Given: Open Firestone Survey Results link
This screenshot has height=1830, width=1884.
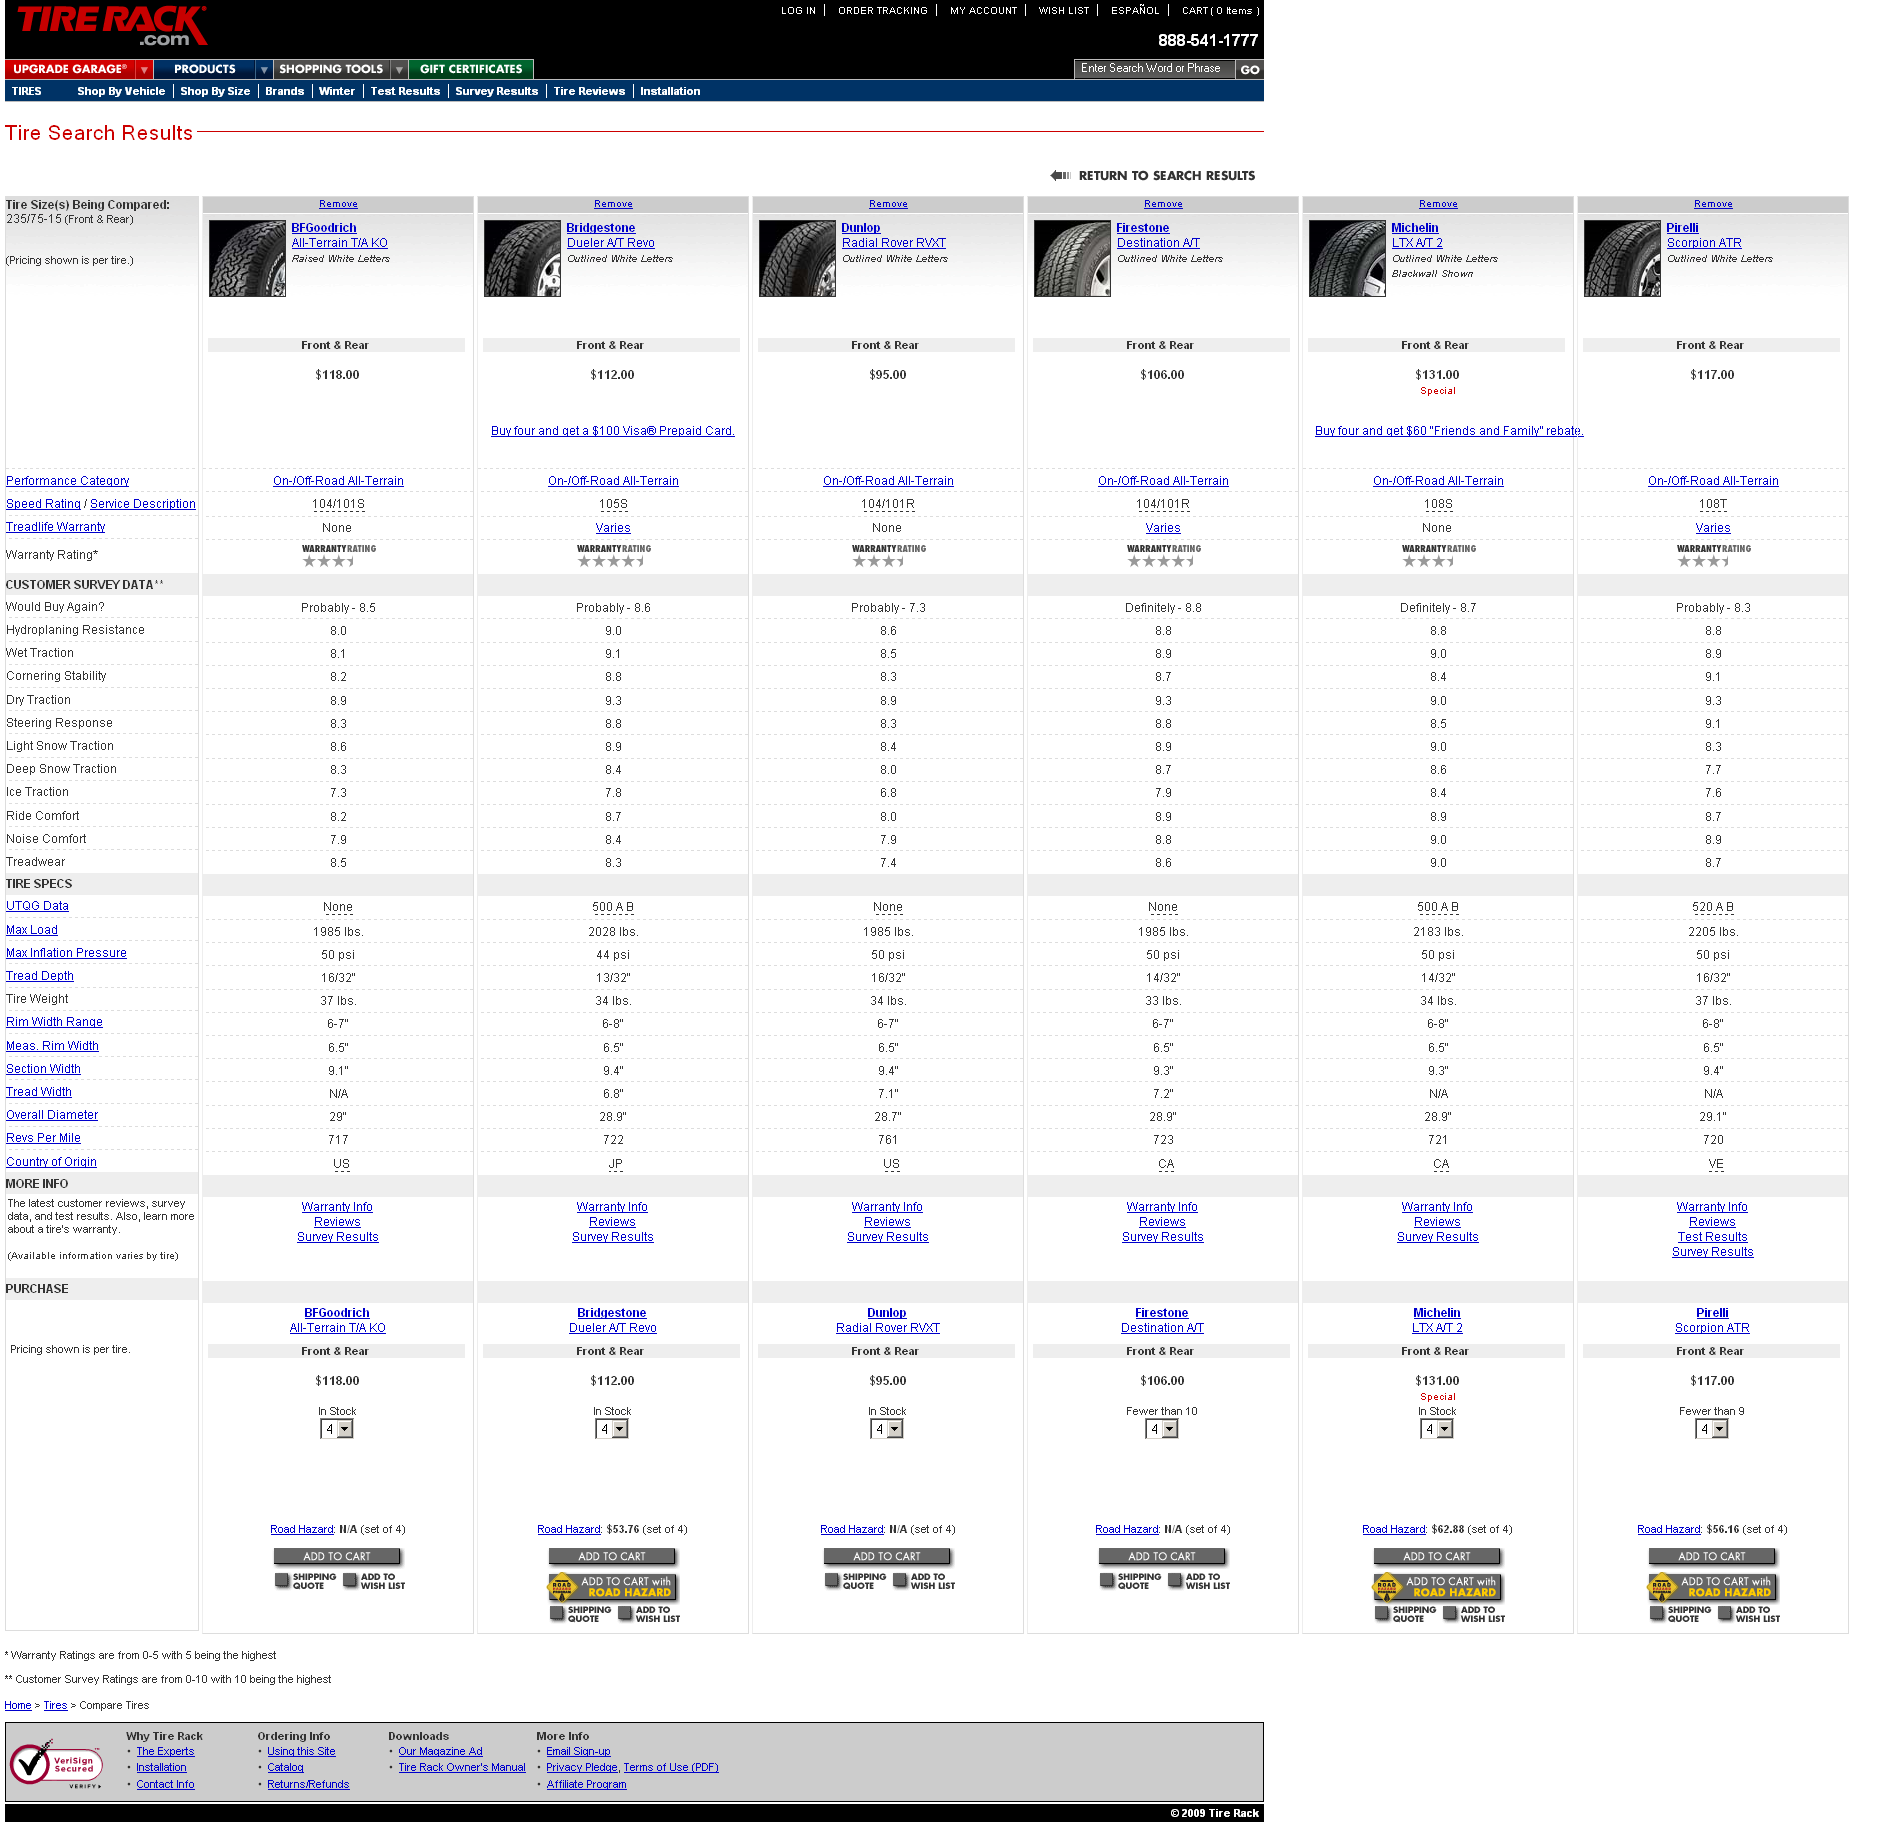Looking at the screenshot, I should [x=1162, y=1237].
